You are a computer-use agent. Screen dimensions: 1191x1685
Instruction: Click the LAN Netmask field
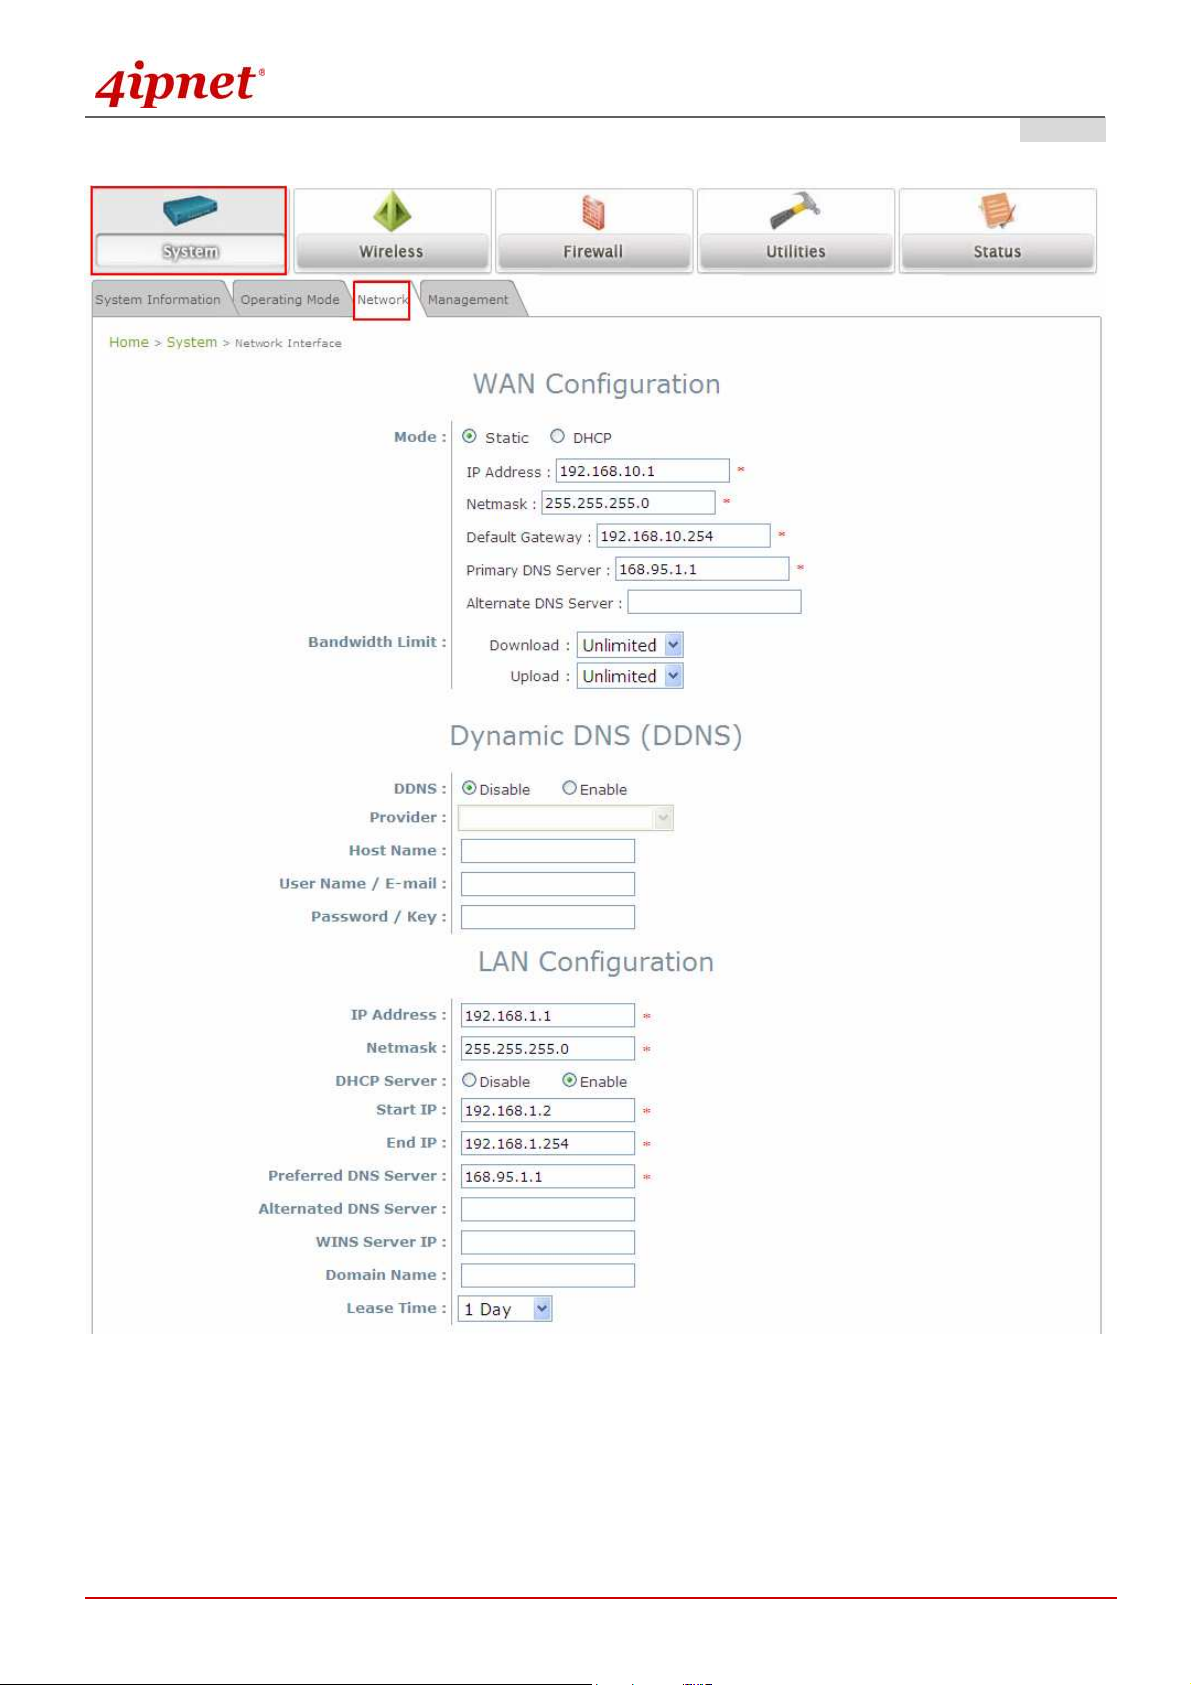pos(548,1048)
